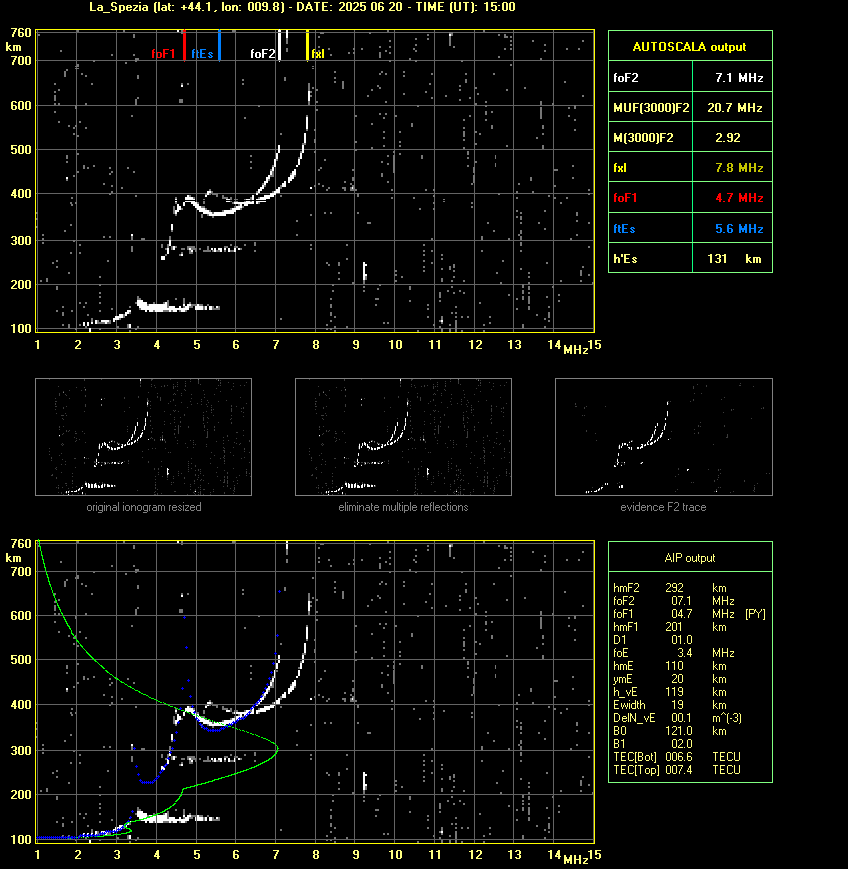Select the h'Es value 131 km
The image size is (848, 869).
point(734,259)
